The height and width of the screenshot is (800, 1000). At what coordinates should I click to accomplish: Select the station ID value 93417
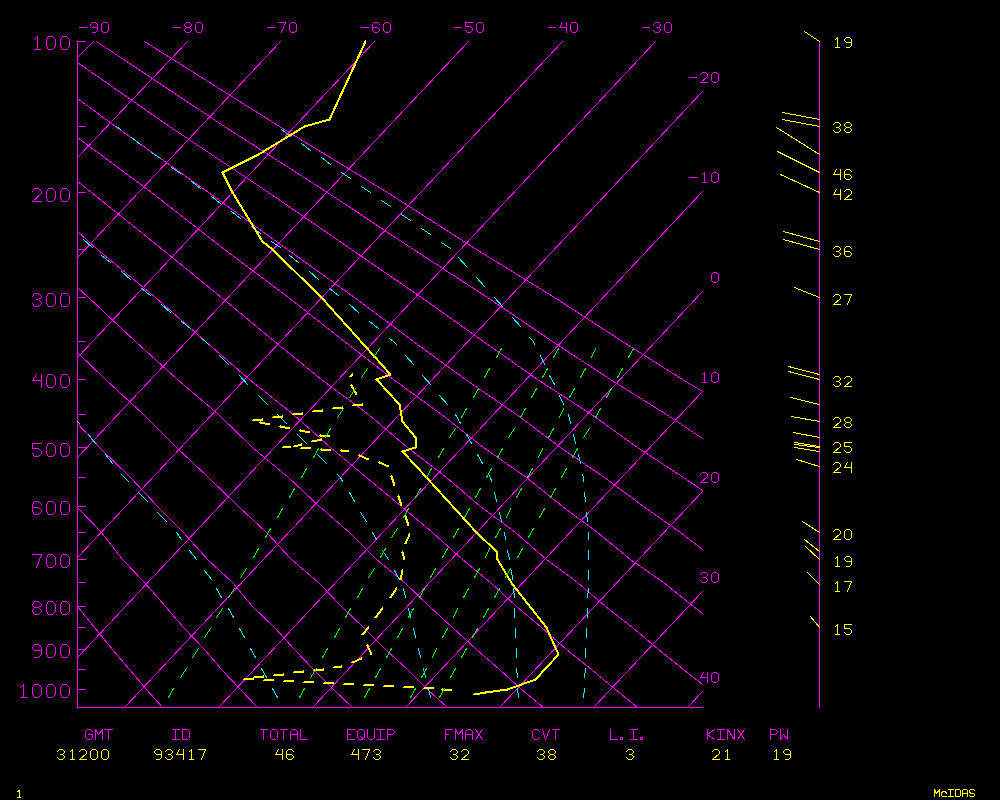(181, 755)
